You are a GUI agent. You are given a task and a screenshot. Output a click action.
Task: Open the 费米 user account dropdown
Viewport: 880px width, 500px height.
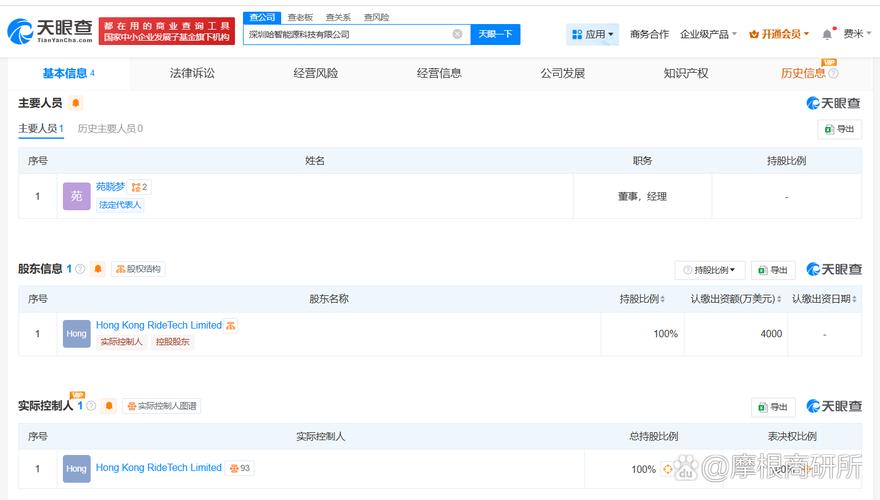pyautogui.click(x=857, y=34)
